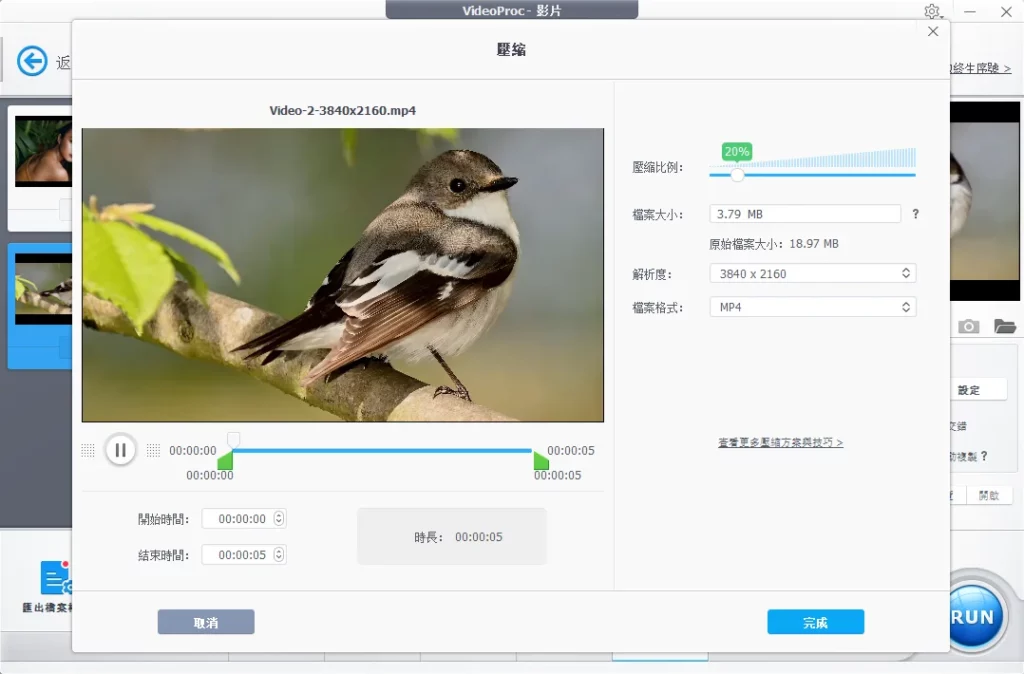Click the frame-step dots left of pause
Screen dimensions: 1024x674
[88, 450]
